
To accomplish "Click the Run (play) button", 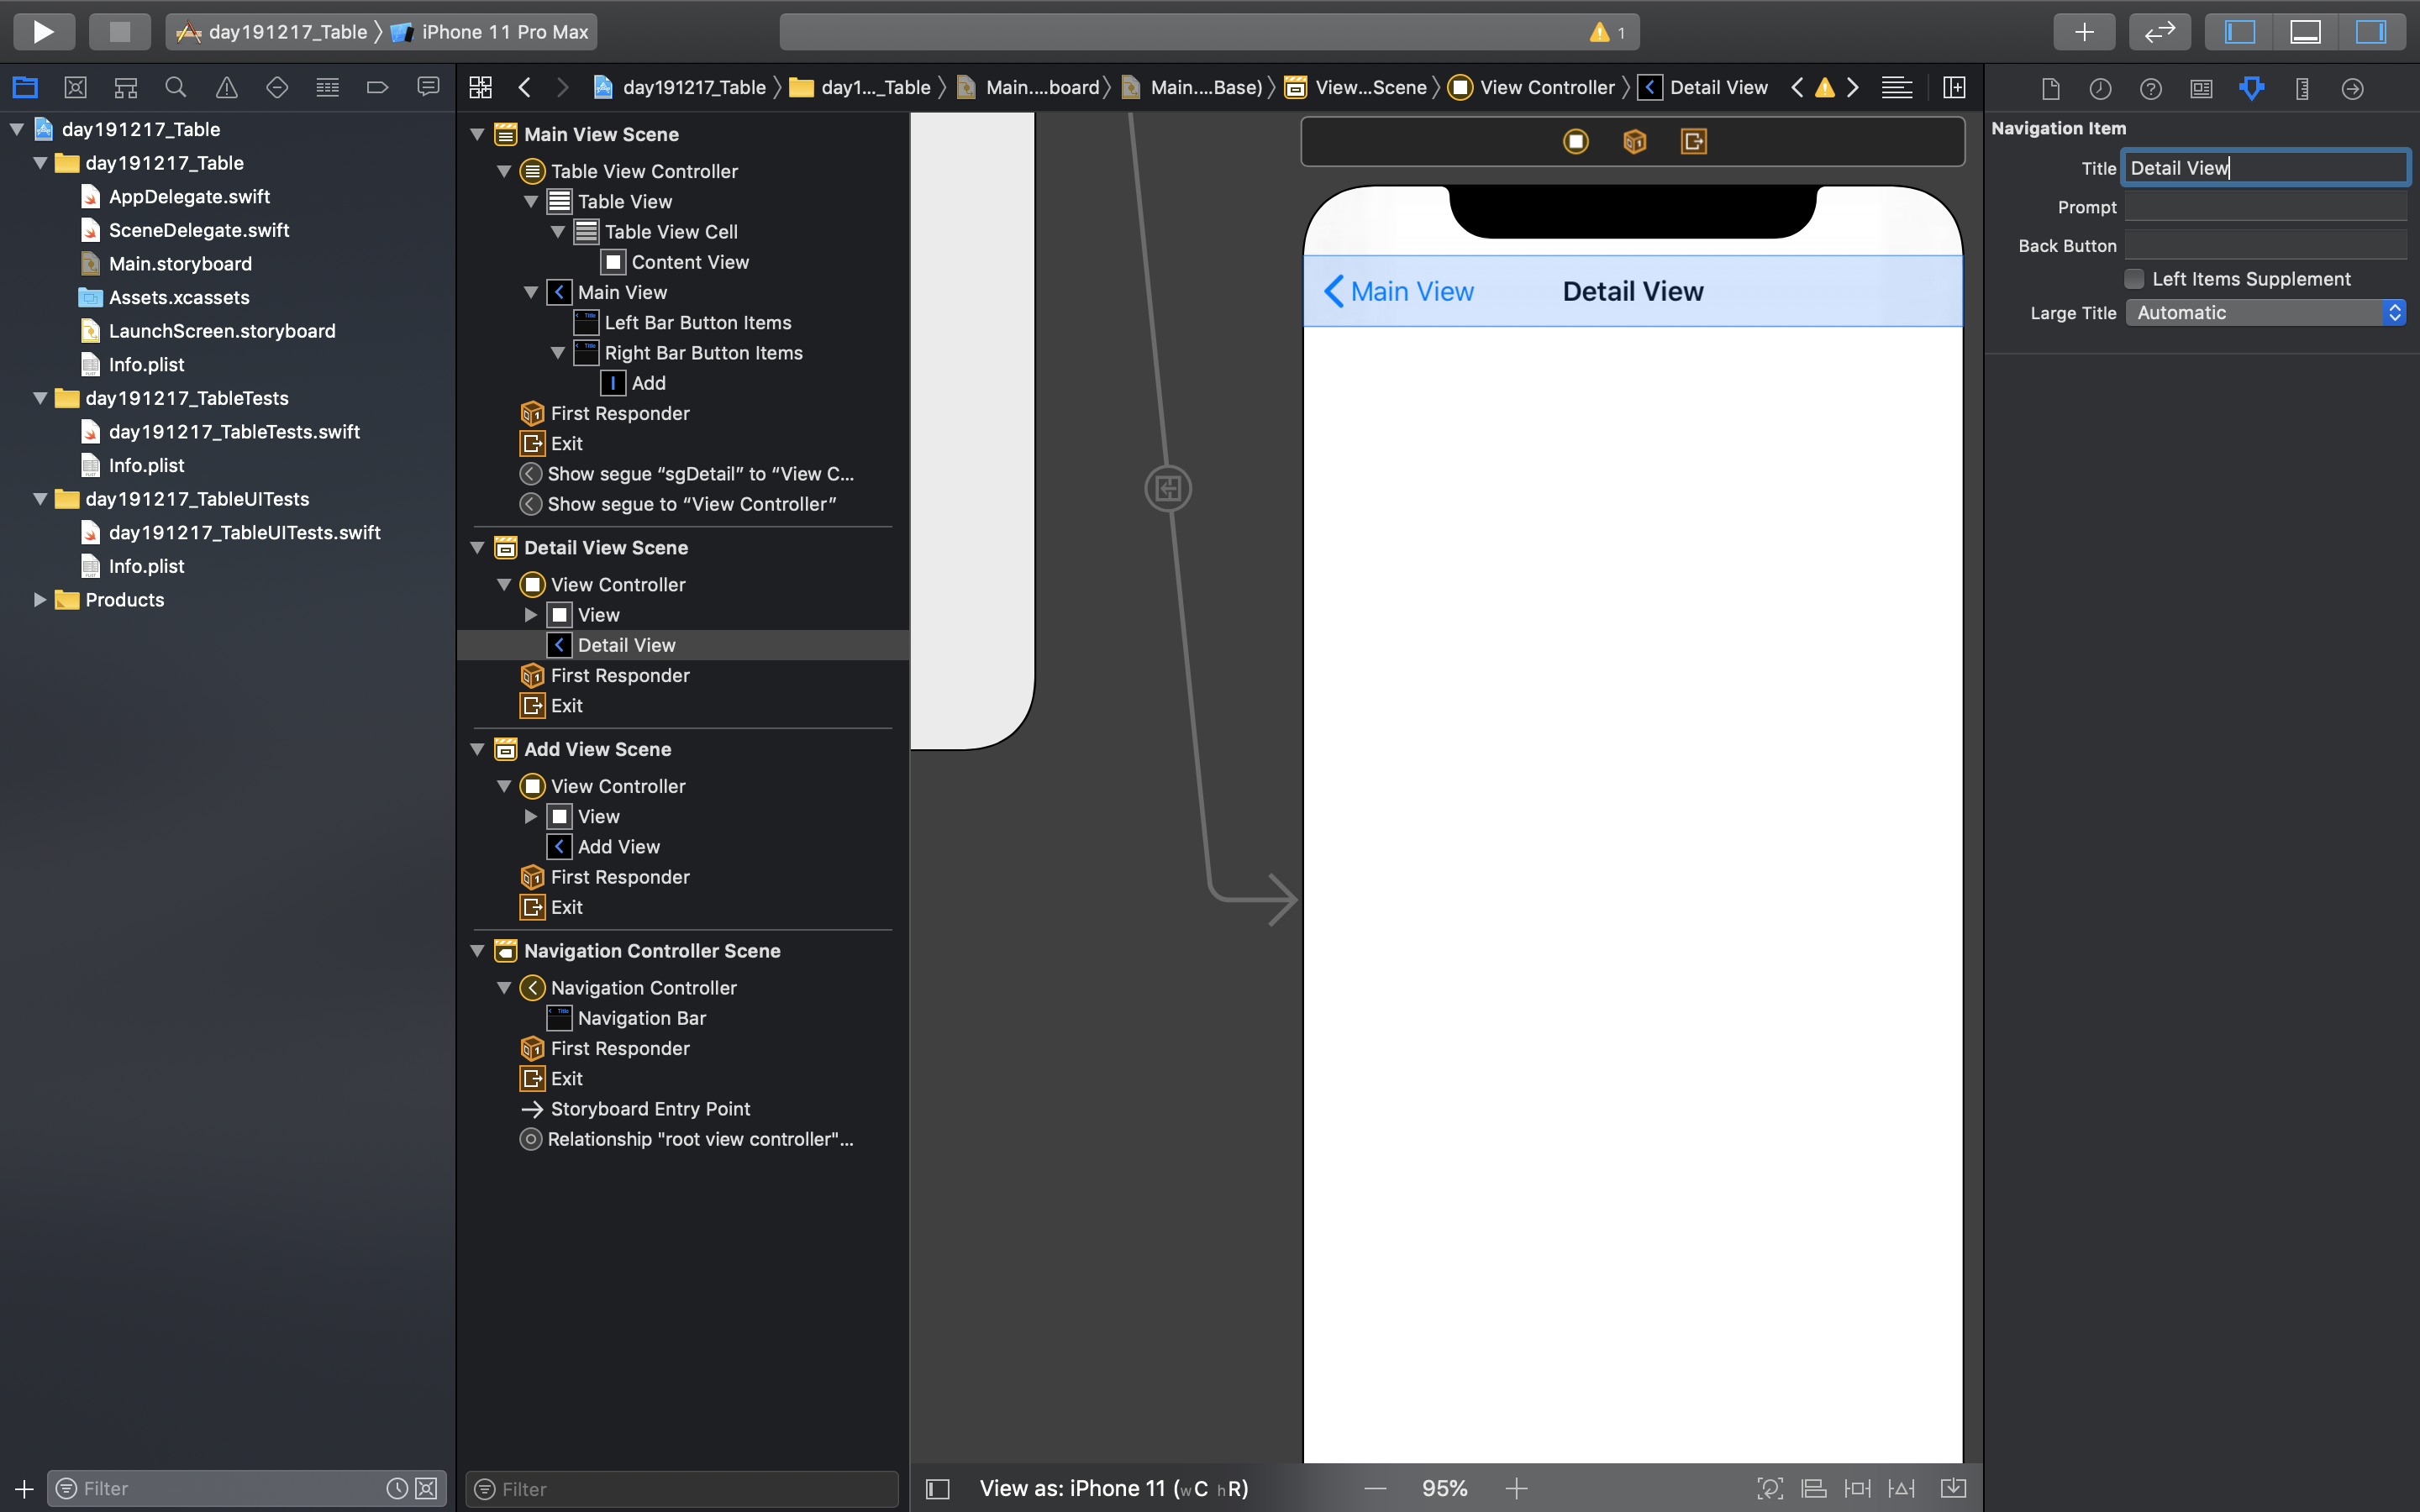I will 43,31.
